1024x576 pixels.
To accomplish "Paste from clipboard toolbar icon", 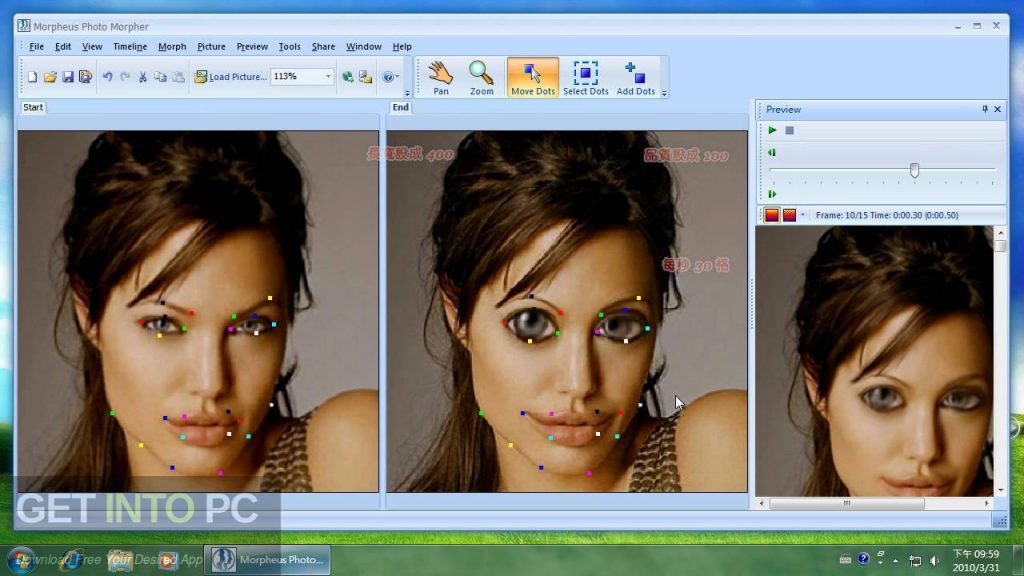I will pyautogui.click(x=178, y=76).
